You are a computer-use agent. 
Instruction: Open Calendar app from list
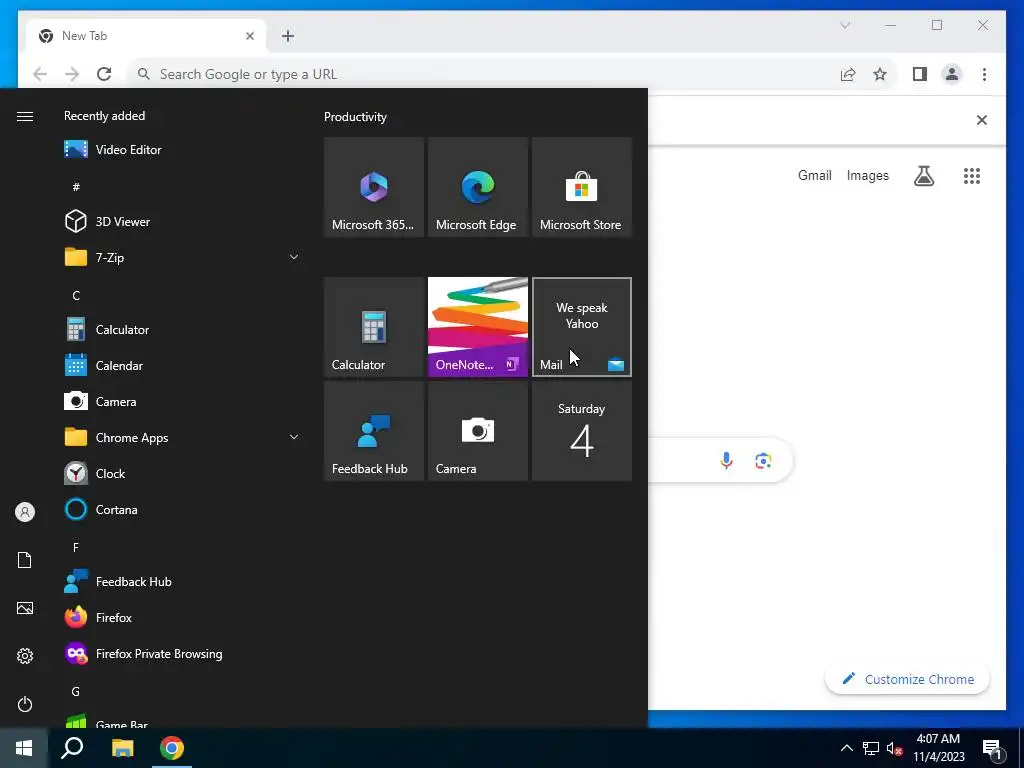(x=181, y=366)
